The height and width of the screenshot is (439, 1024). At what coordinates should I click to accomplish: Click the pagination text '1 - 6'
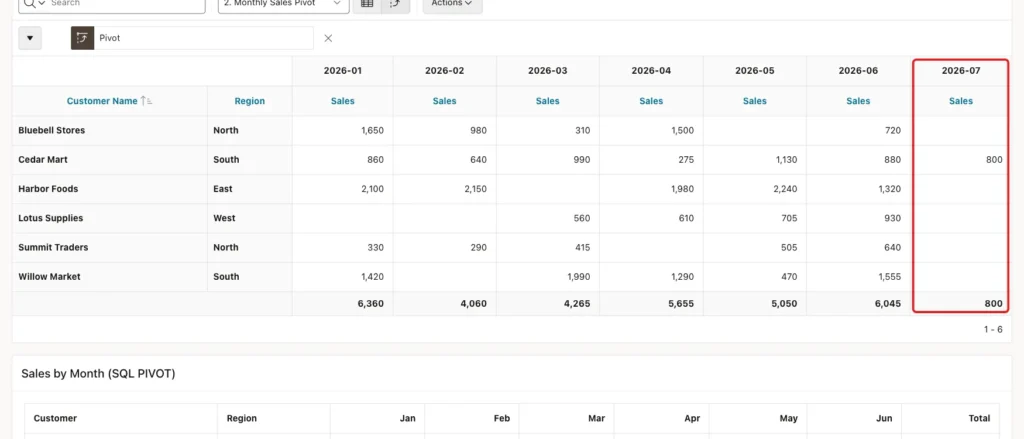point(993,329)
